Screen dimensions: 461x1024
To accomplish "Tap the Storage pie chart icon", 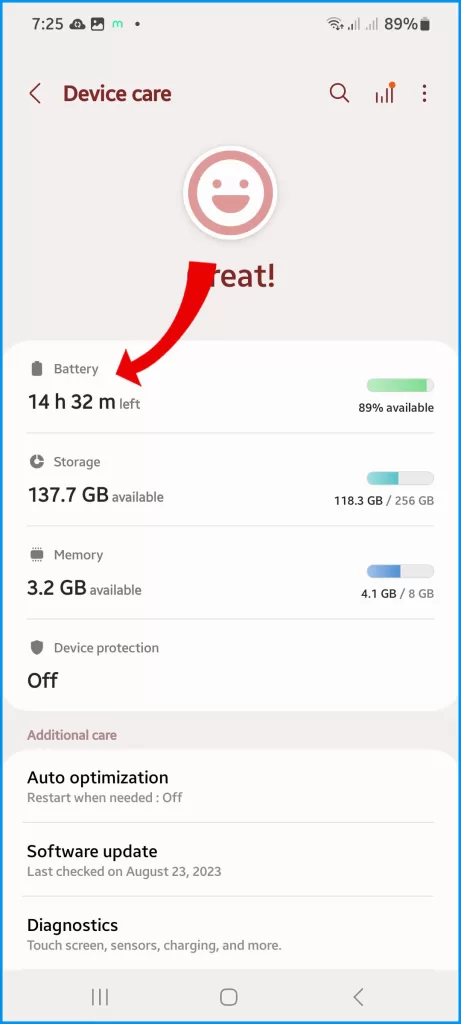I will click(37, 462).
